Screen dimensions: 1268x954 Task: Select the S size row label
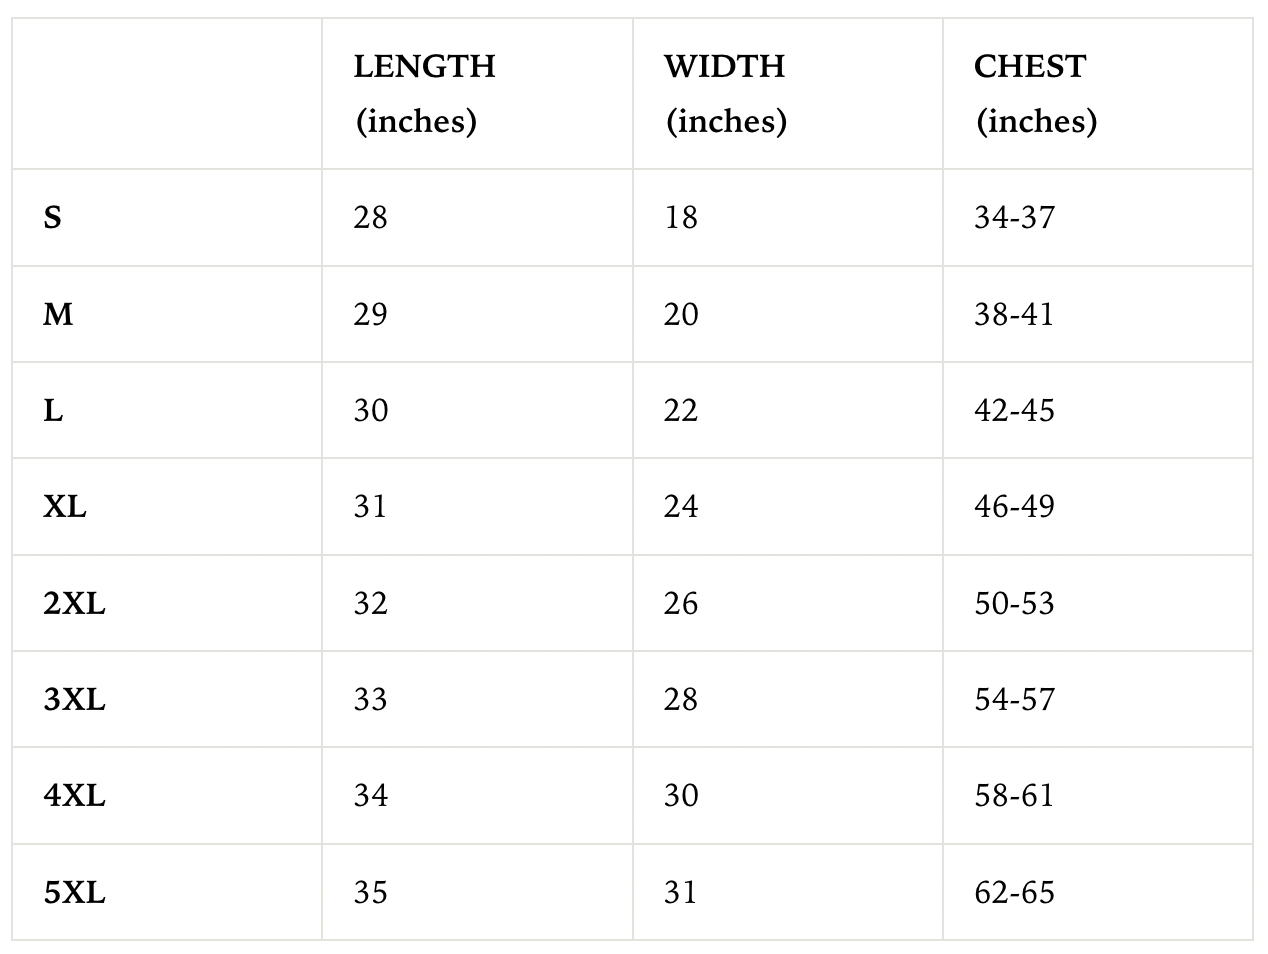click(x=53, y=217)
